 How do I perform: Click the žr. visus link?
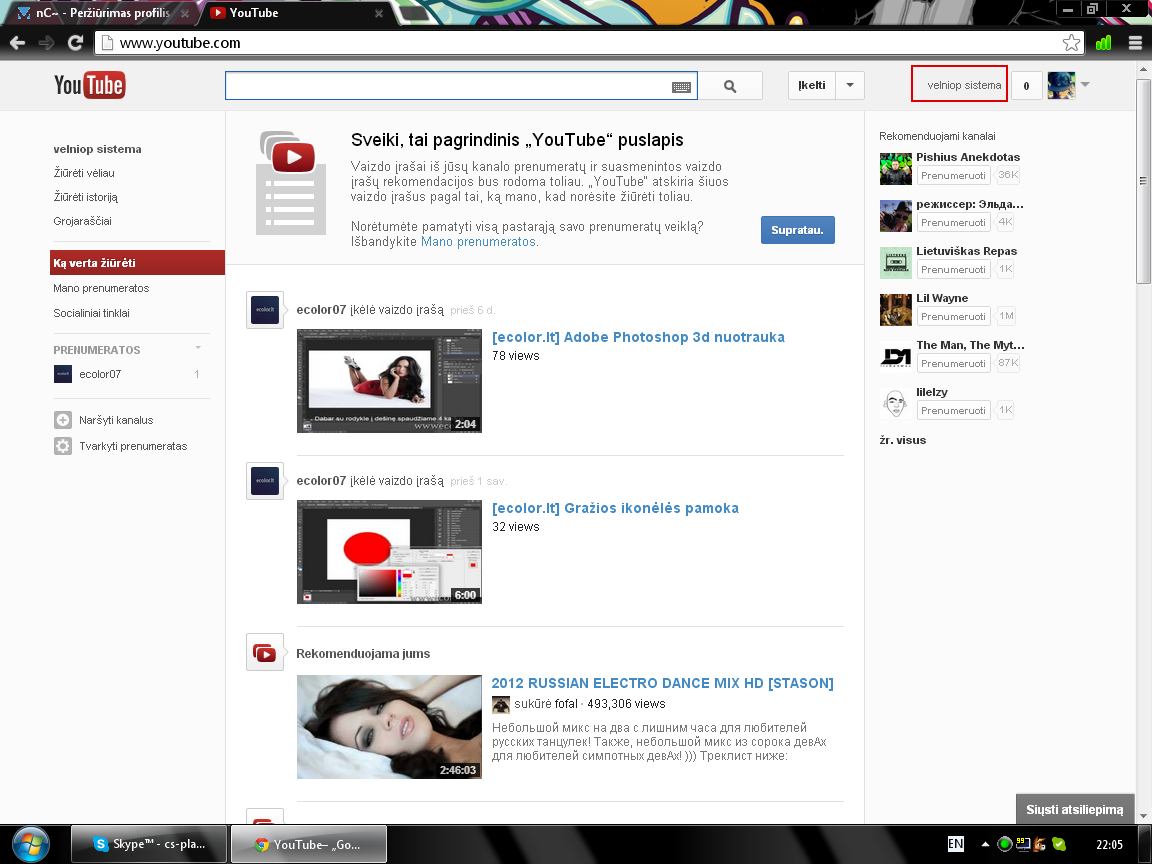pos(903,441)
